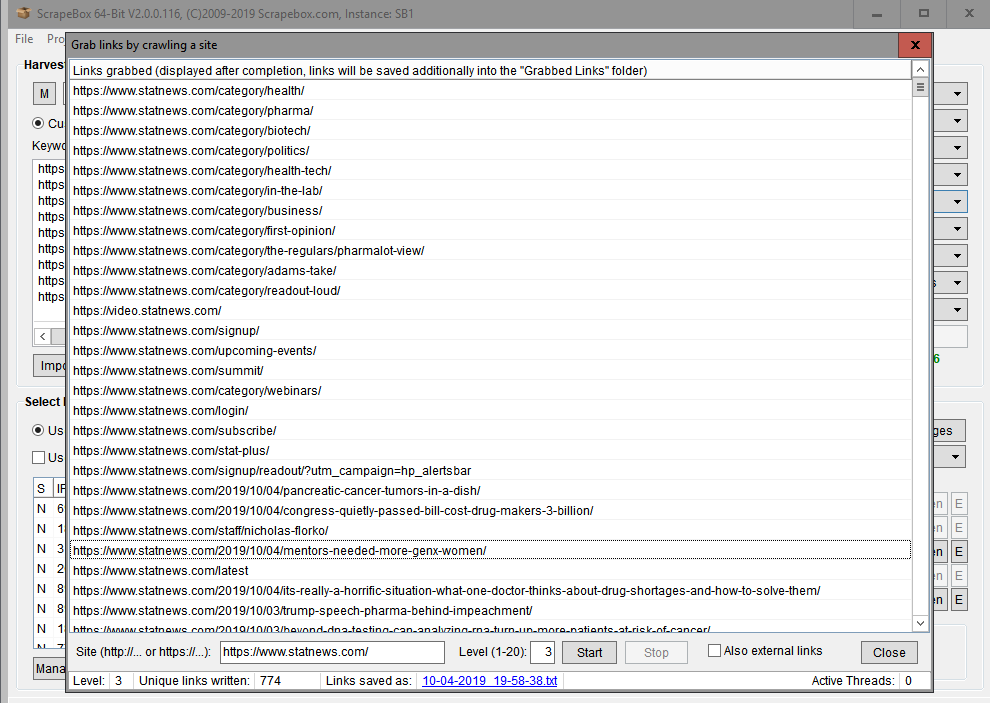This screenshot has height=703, width=990.
Task: Select the statnews.com/latest link row
Action: [491, 570]
